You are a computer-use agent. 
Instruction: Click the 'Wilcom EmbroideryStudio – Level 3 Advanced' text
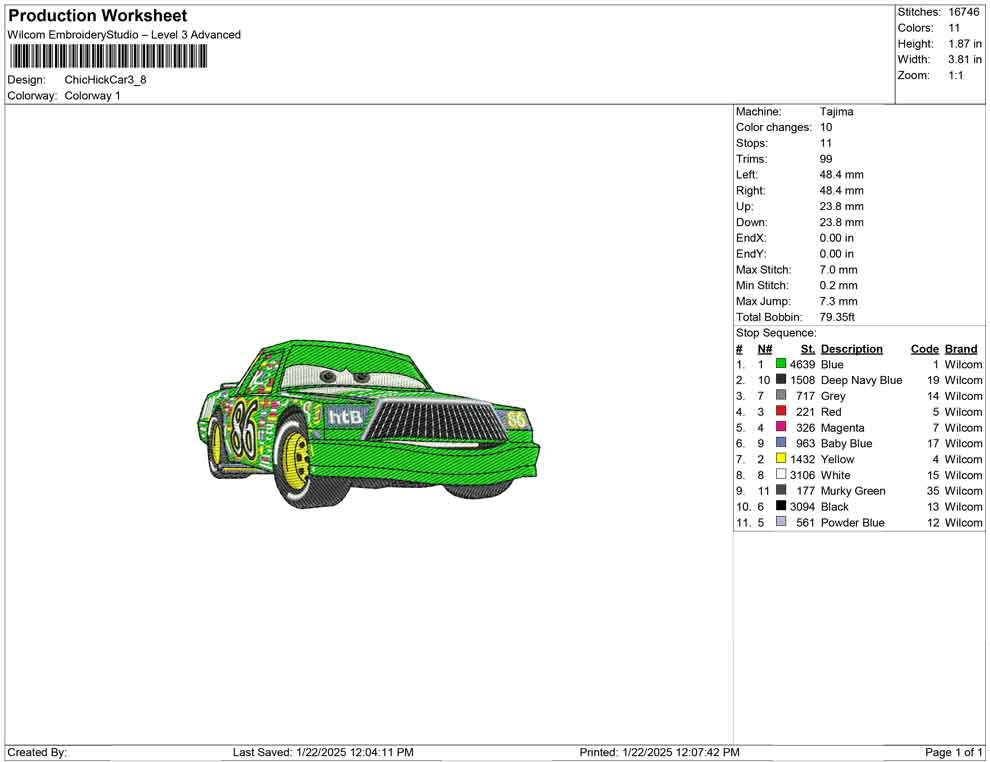tap(124, 35)
